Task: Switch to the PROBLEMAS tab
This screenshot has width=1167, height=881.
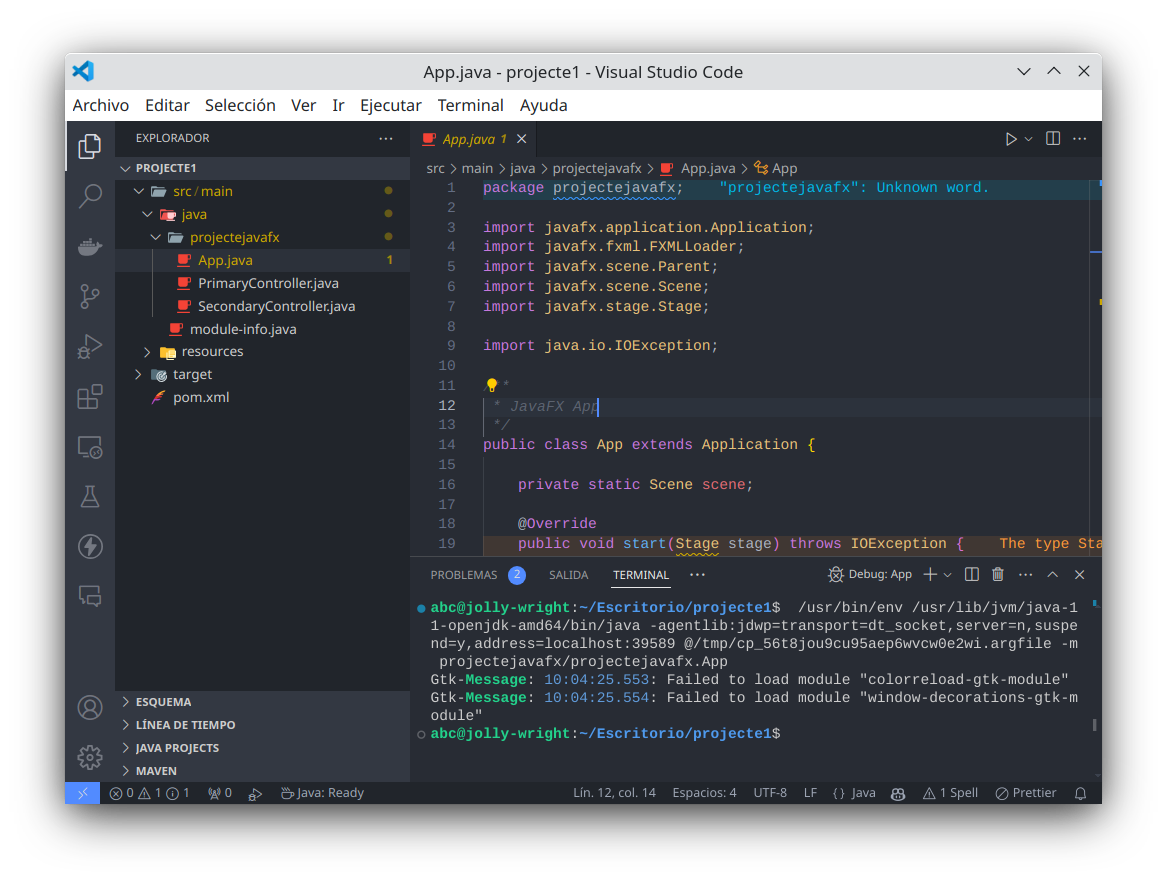Action: pyautogui.click(x=464, y=574)
